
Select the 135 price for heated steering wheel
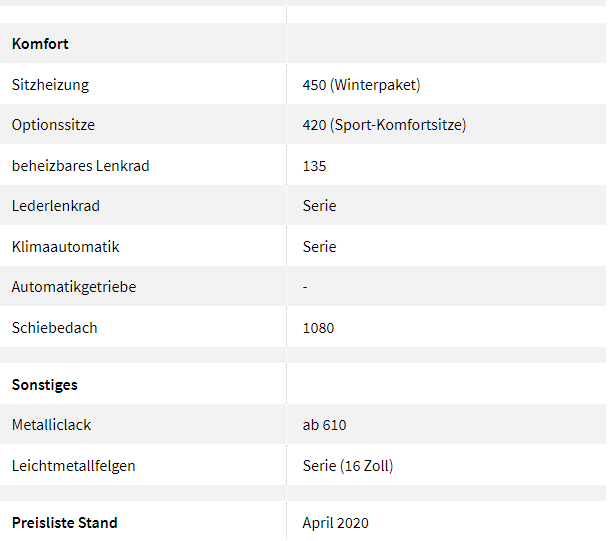[314, 166]
